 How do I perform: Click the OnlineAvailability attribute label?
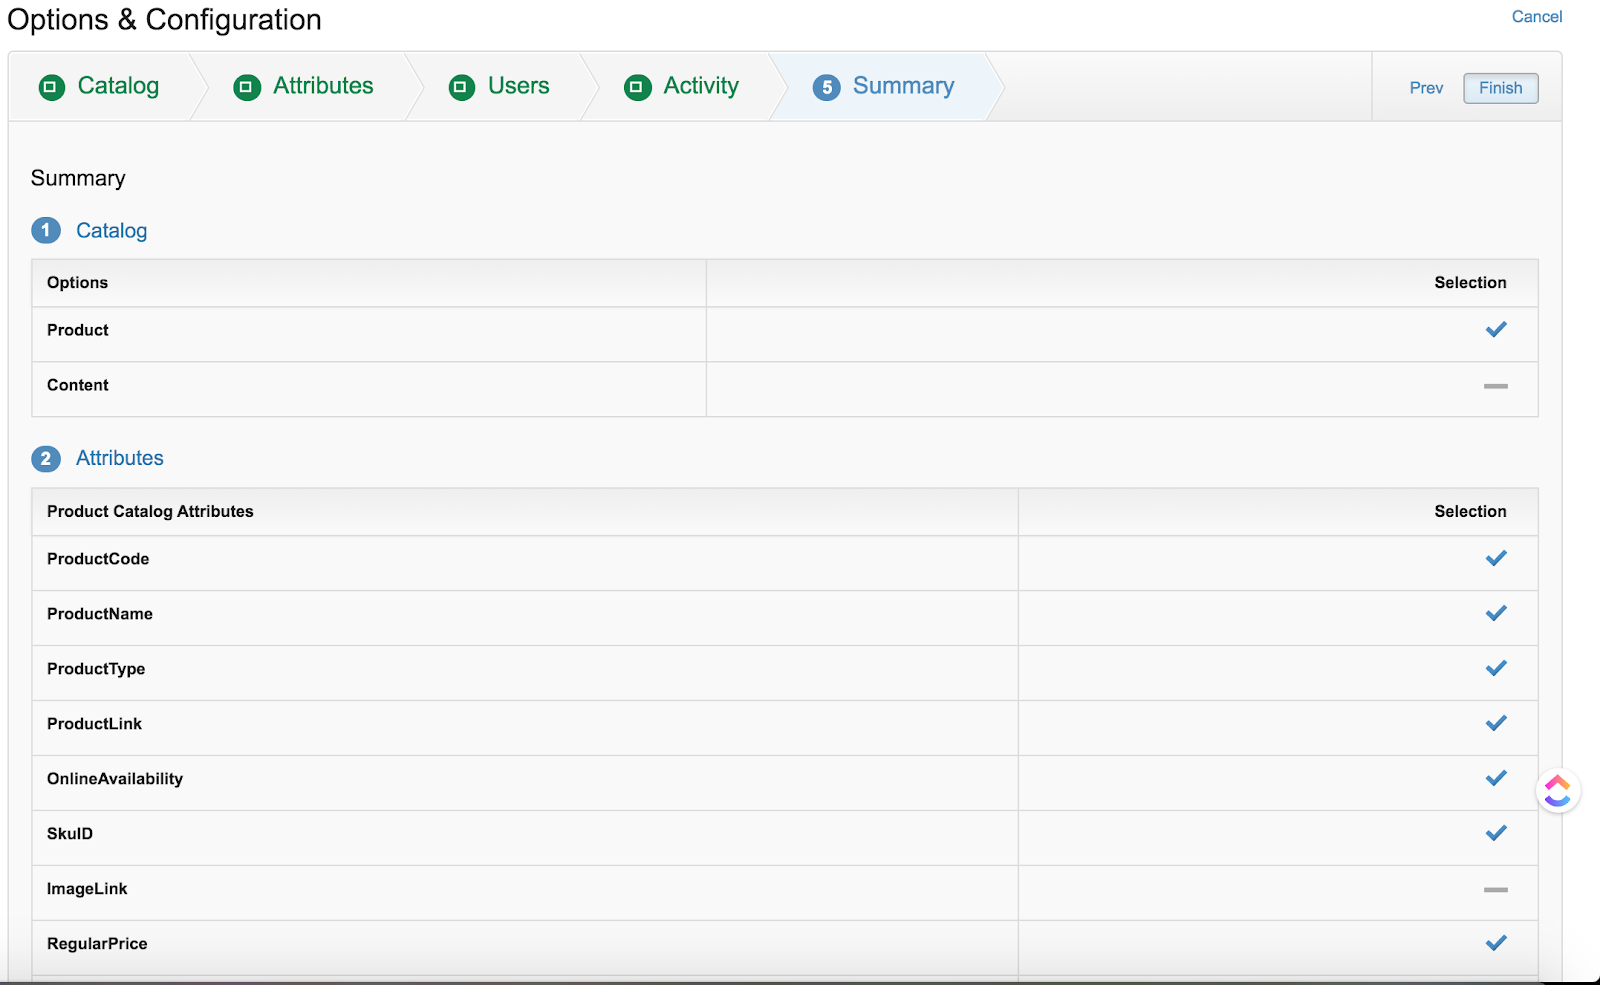pos(115,779)
